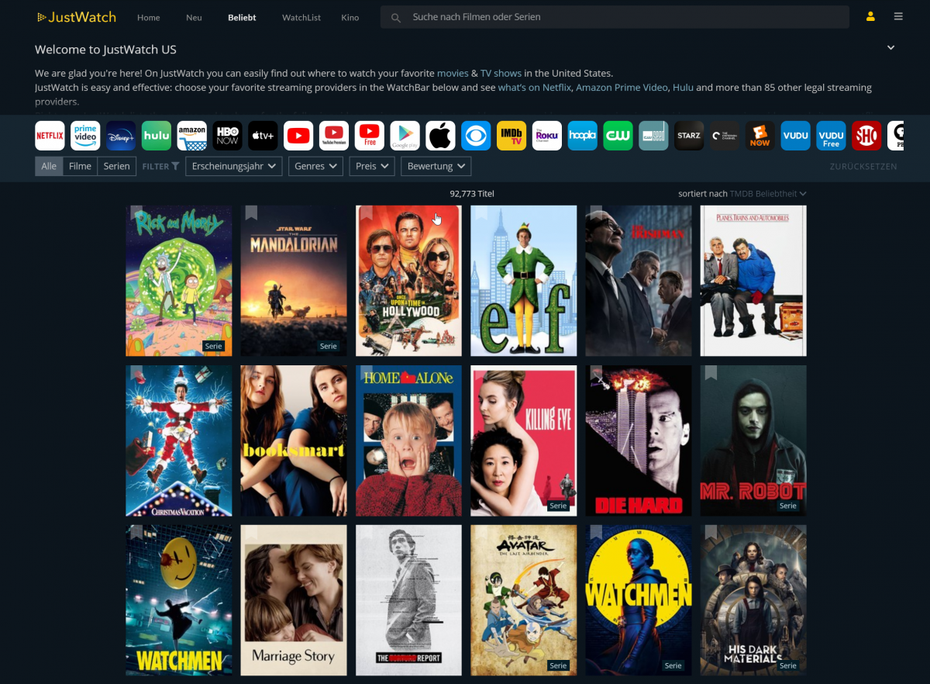Click the funnel FILTER icon
Viewport: 930px width, 684px height.
point(176,166)
